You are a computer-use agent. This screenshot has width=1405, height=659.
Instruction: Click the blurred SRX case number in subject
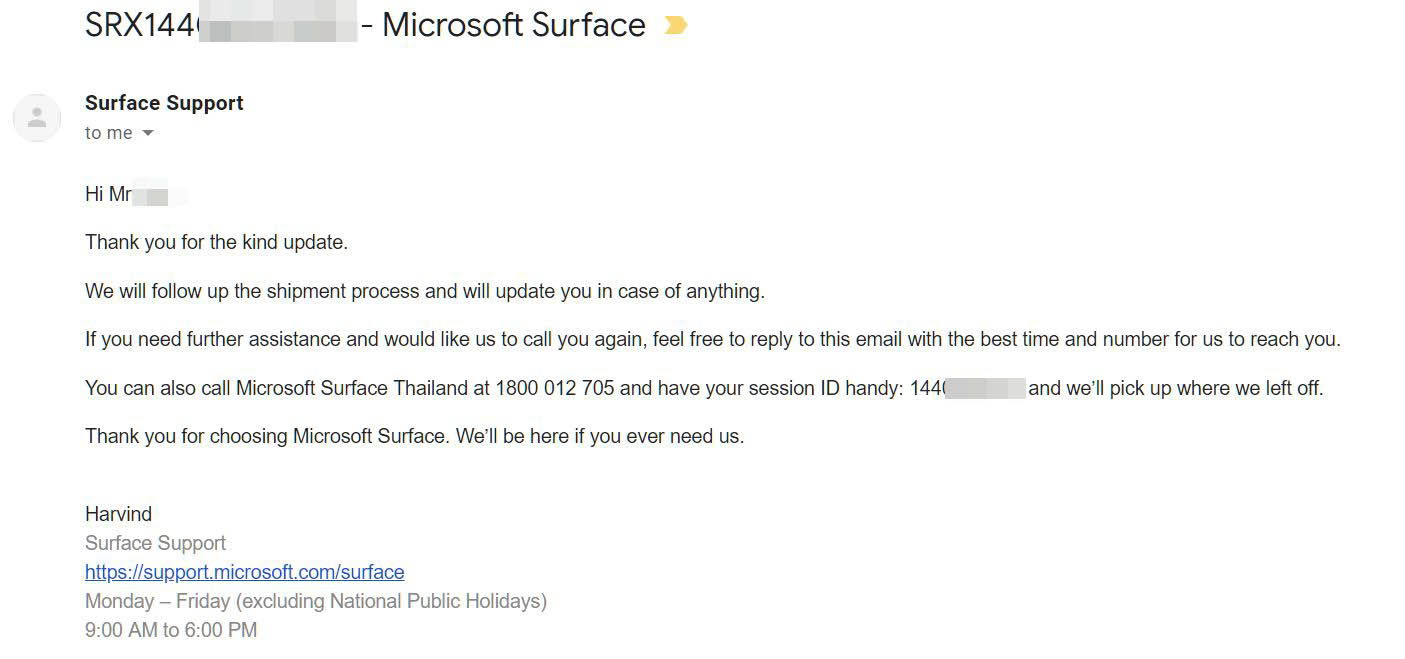(221, 25)
